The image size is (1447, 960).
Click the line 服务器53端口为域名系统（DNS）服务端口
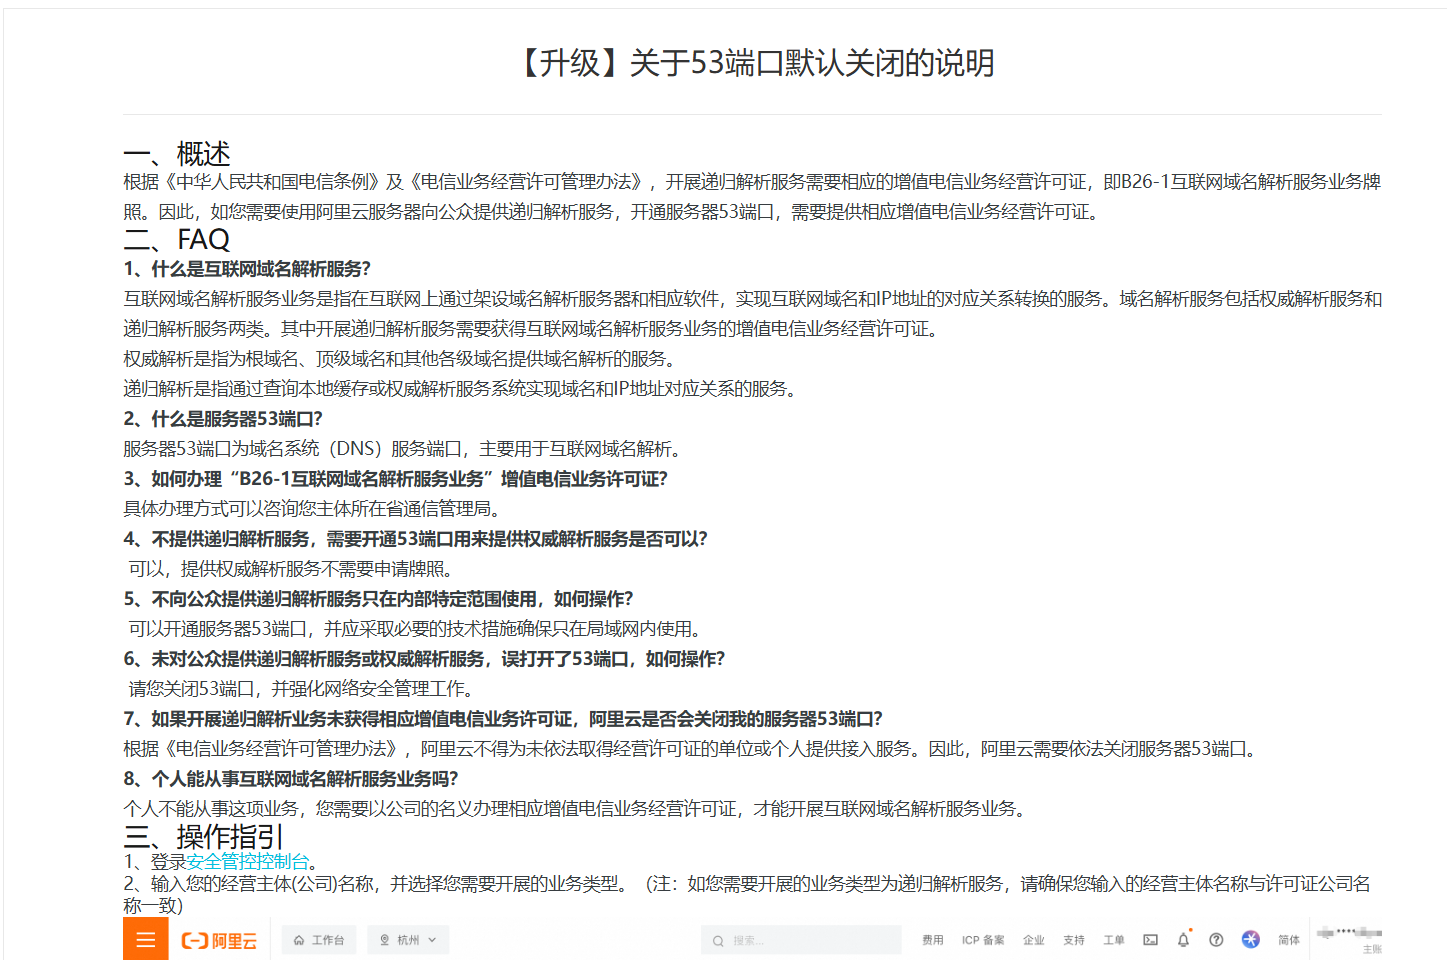tap(402, 449)
